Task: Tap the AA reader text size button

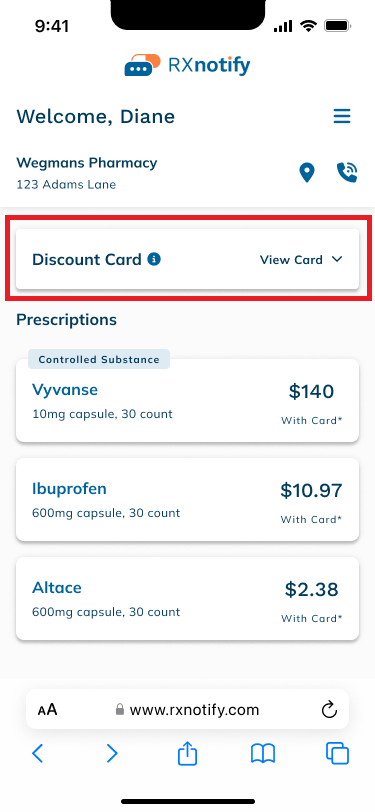Action: (48, 709)
